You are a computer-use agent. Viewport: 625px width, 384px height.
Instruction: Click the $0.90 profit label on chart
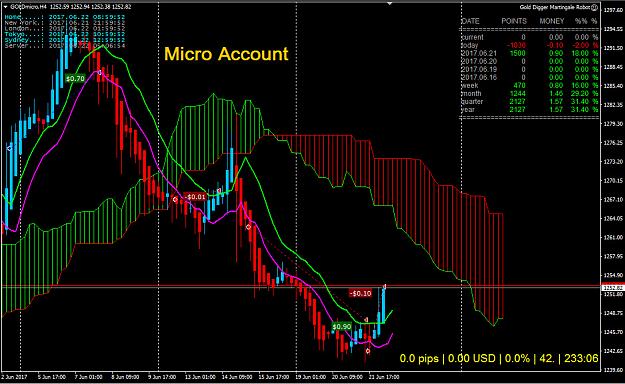342,327
